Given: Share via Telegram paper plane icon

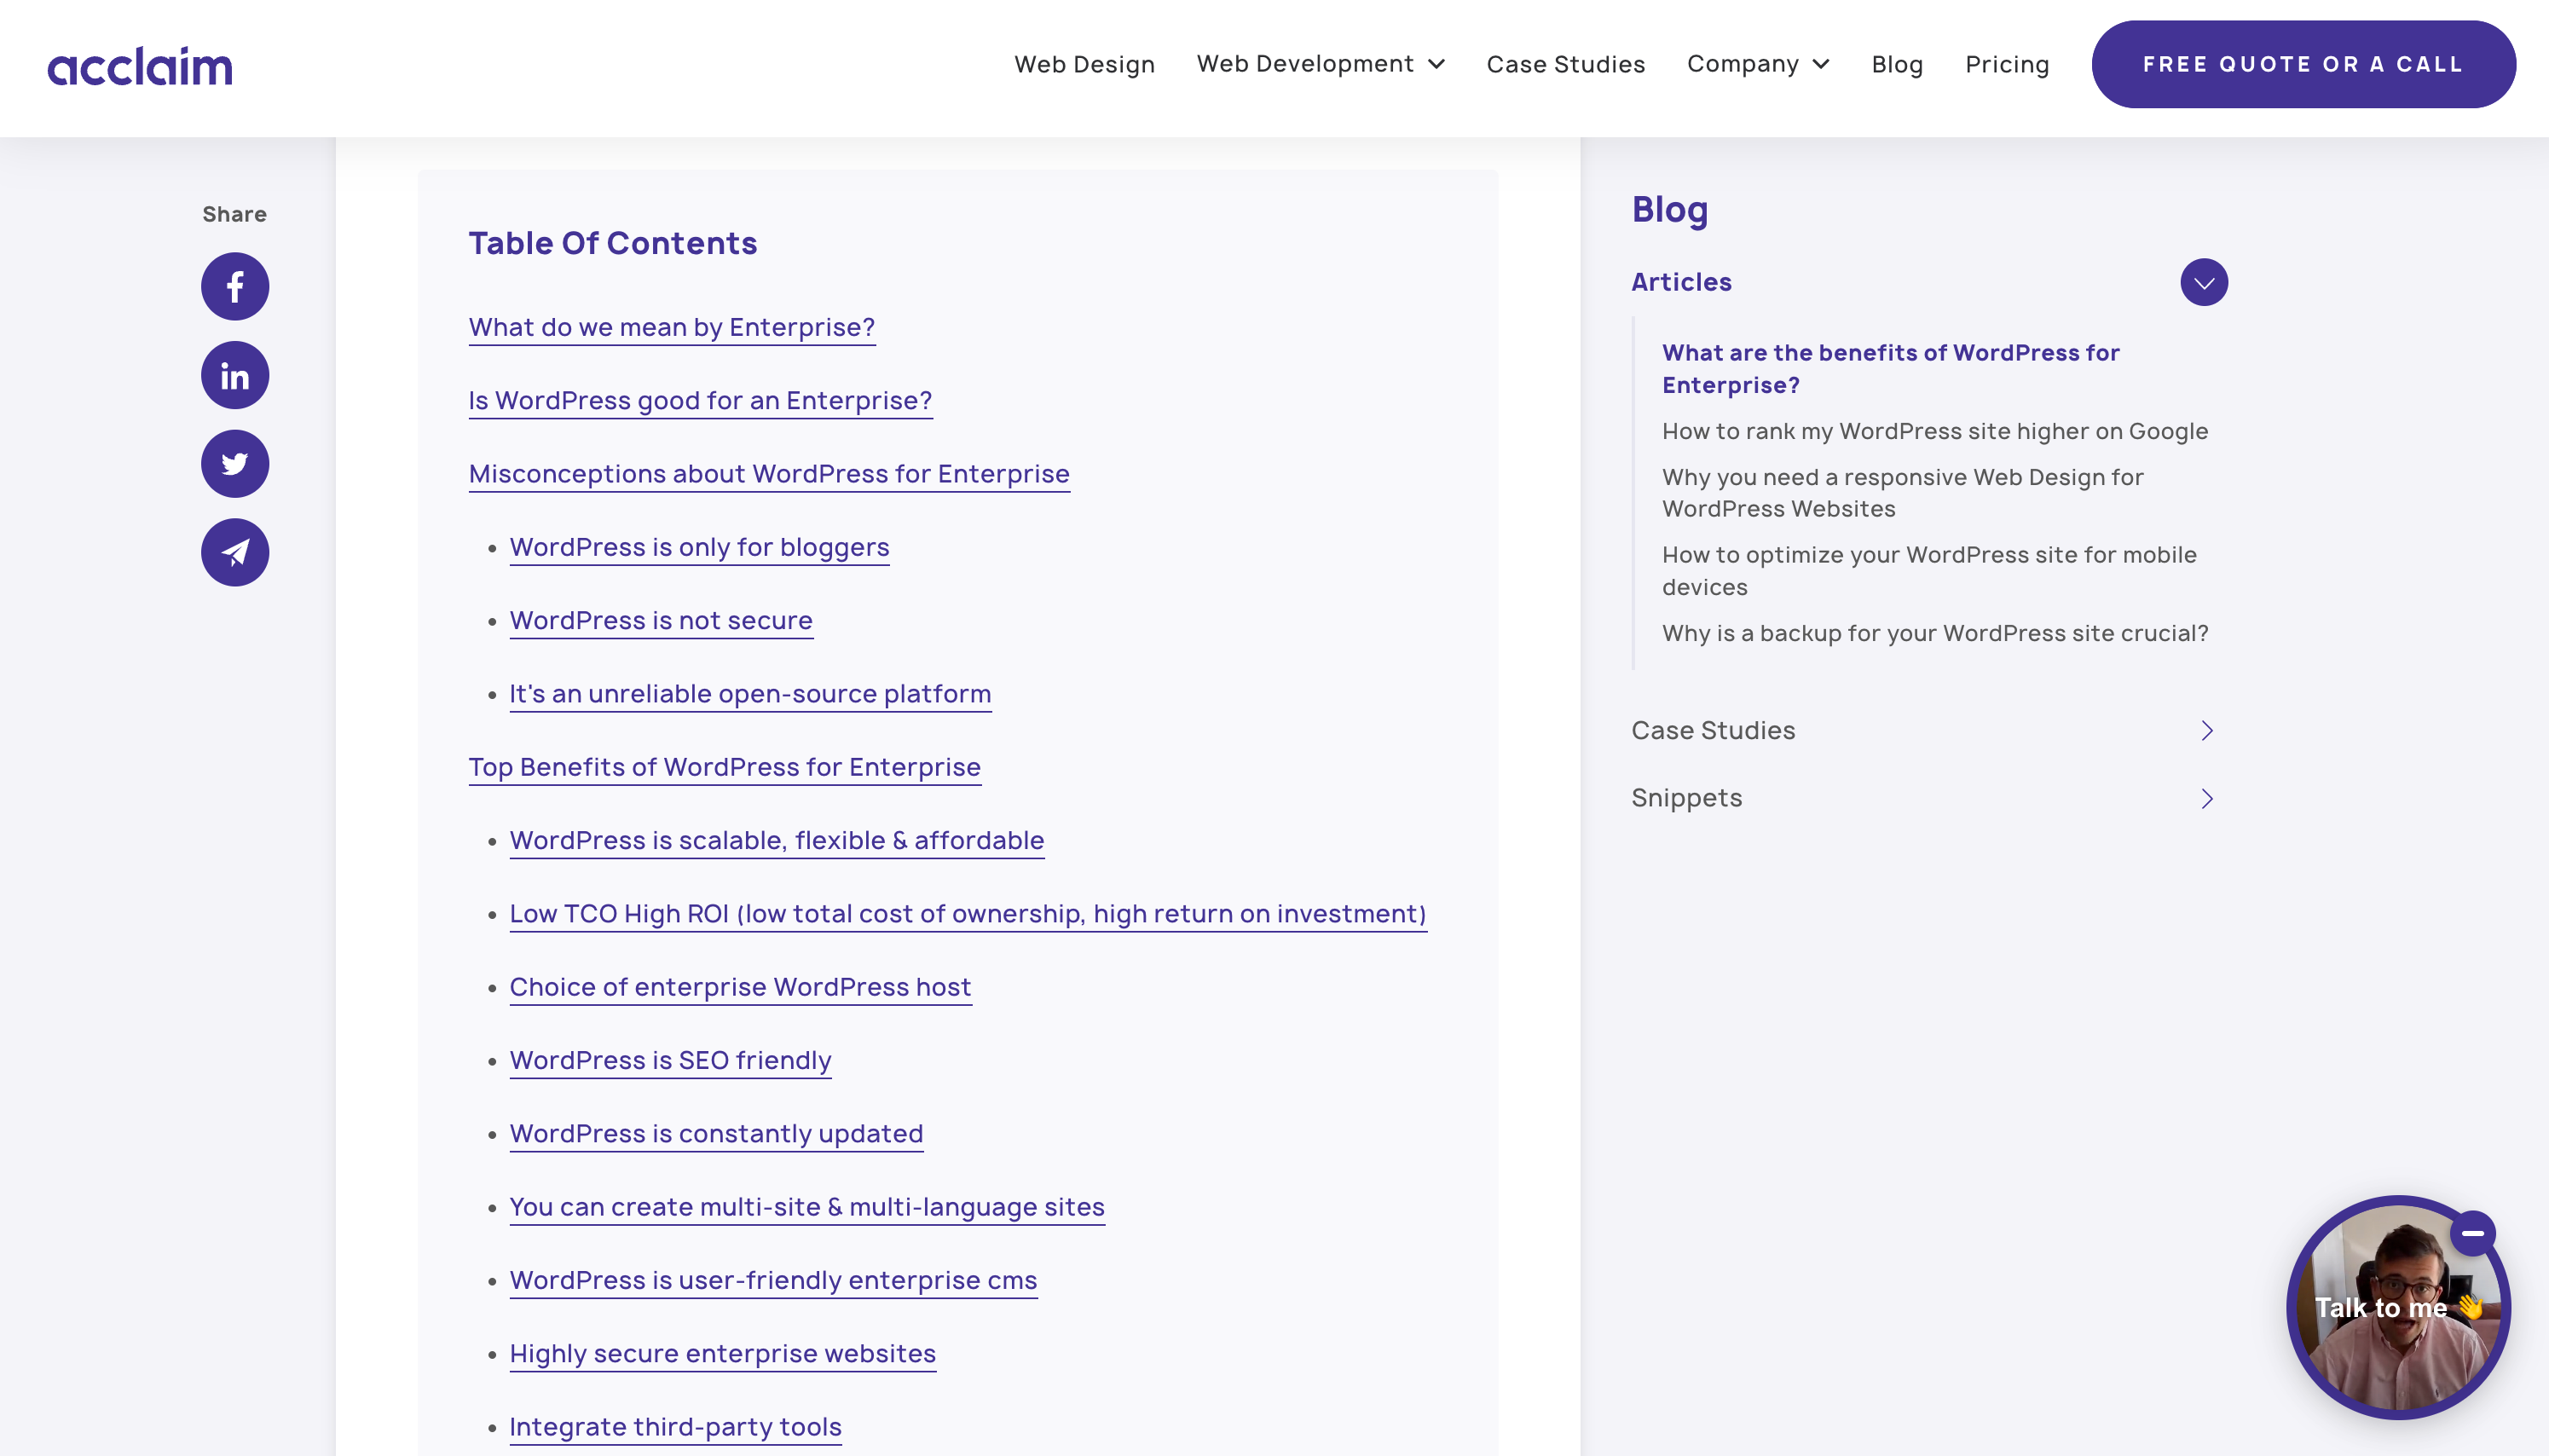Looking at the screenshot, I should [235, 553].
